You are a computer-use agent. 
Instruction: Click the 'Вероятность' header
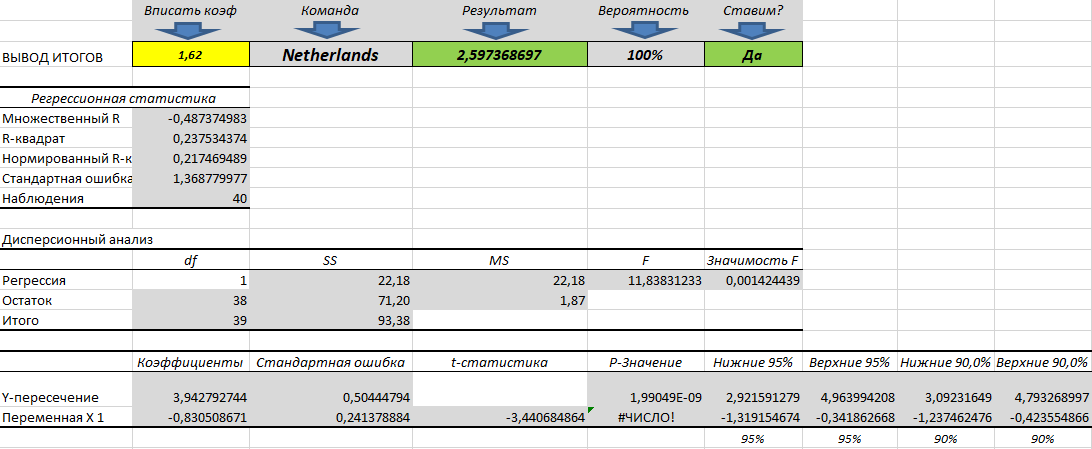[x=644, y=10]
